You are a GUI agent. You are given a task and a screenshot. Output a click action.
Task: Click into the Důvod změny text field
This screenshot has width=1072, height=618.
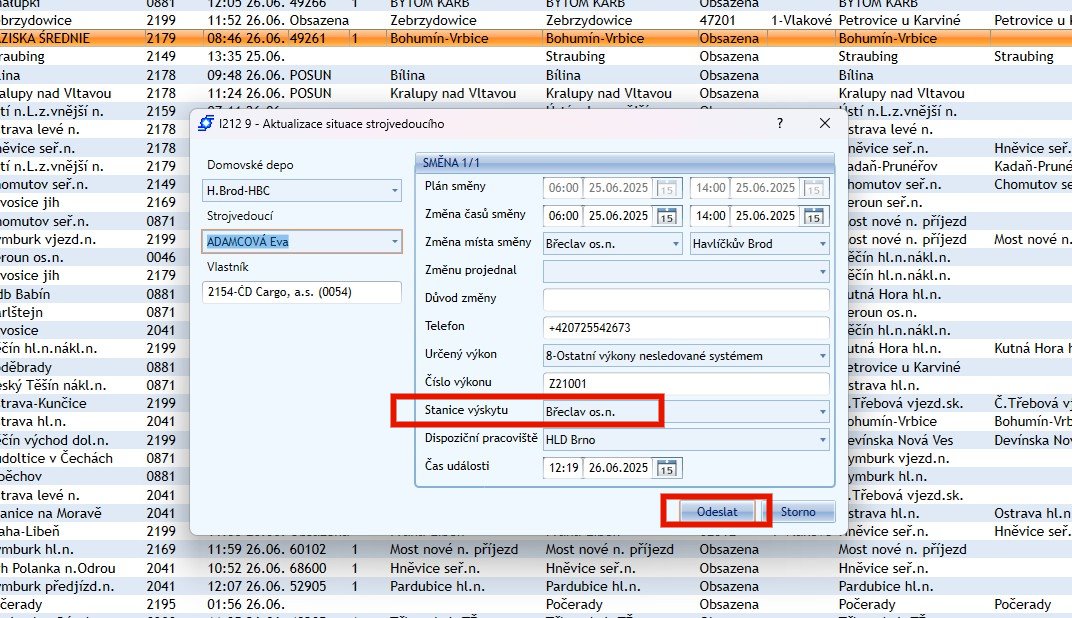686,299
